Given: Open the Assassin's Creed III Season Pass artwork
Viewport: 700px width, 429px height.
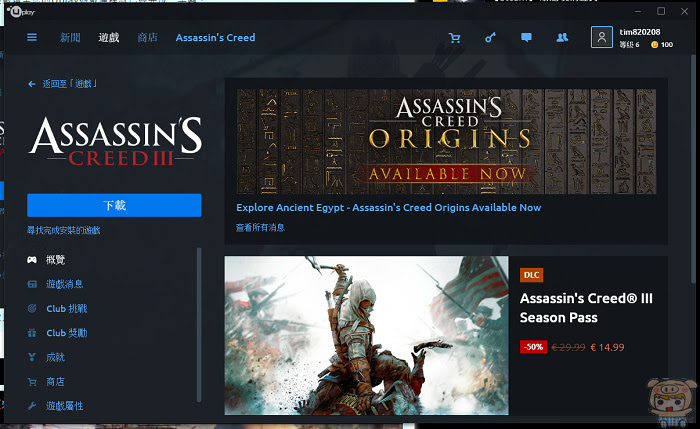Looking at the screenshot, I should 367,335.
